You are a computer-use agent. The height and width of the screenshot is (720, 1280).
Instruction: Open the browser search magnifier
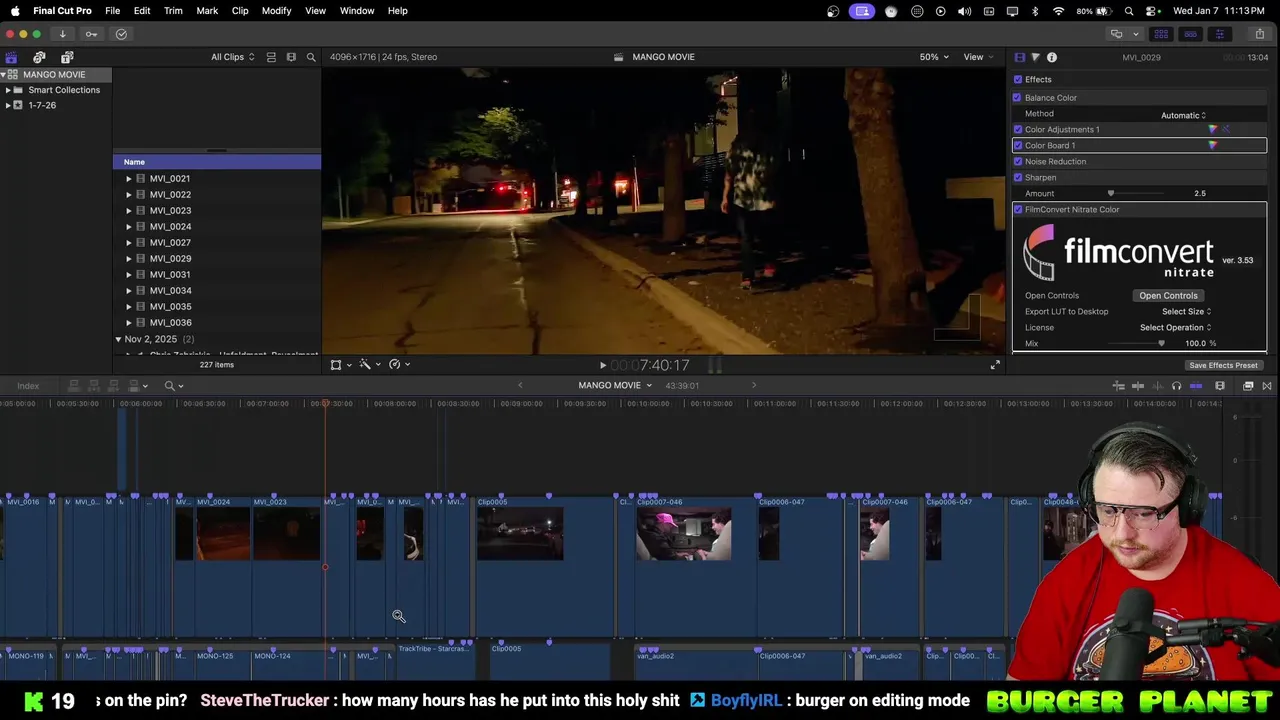coord(311,57)
